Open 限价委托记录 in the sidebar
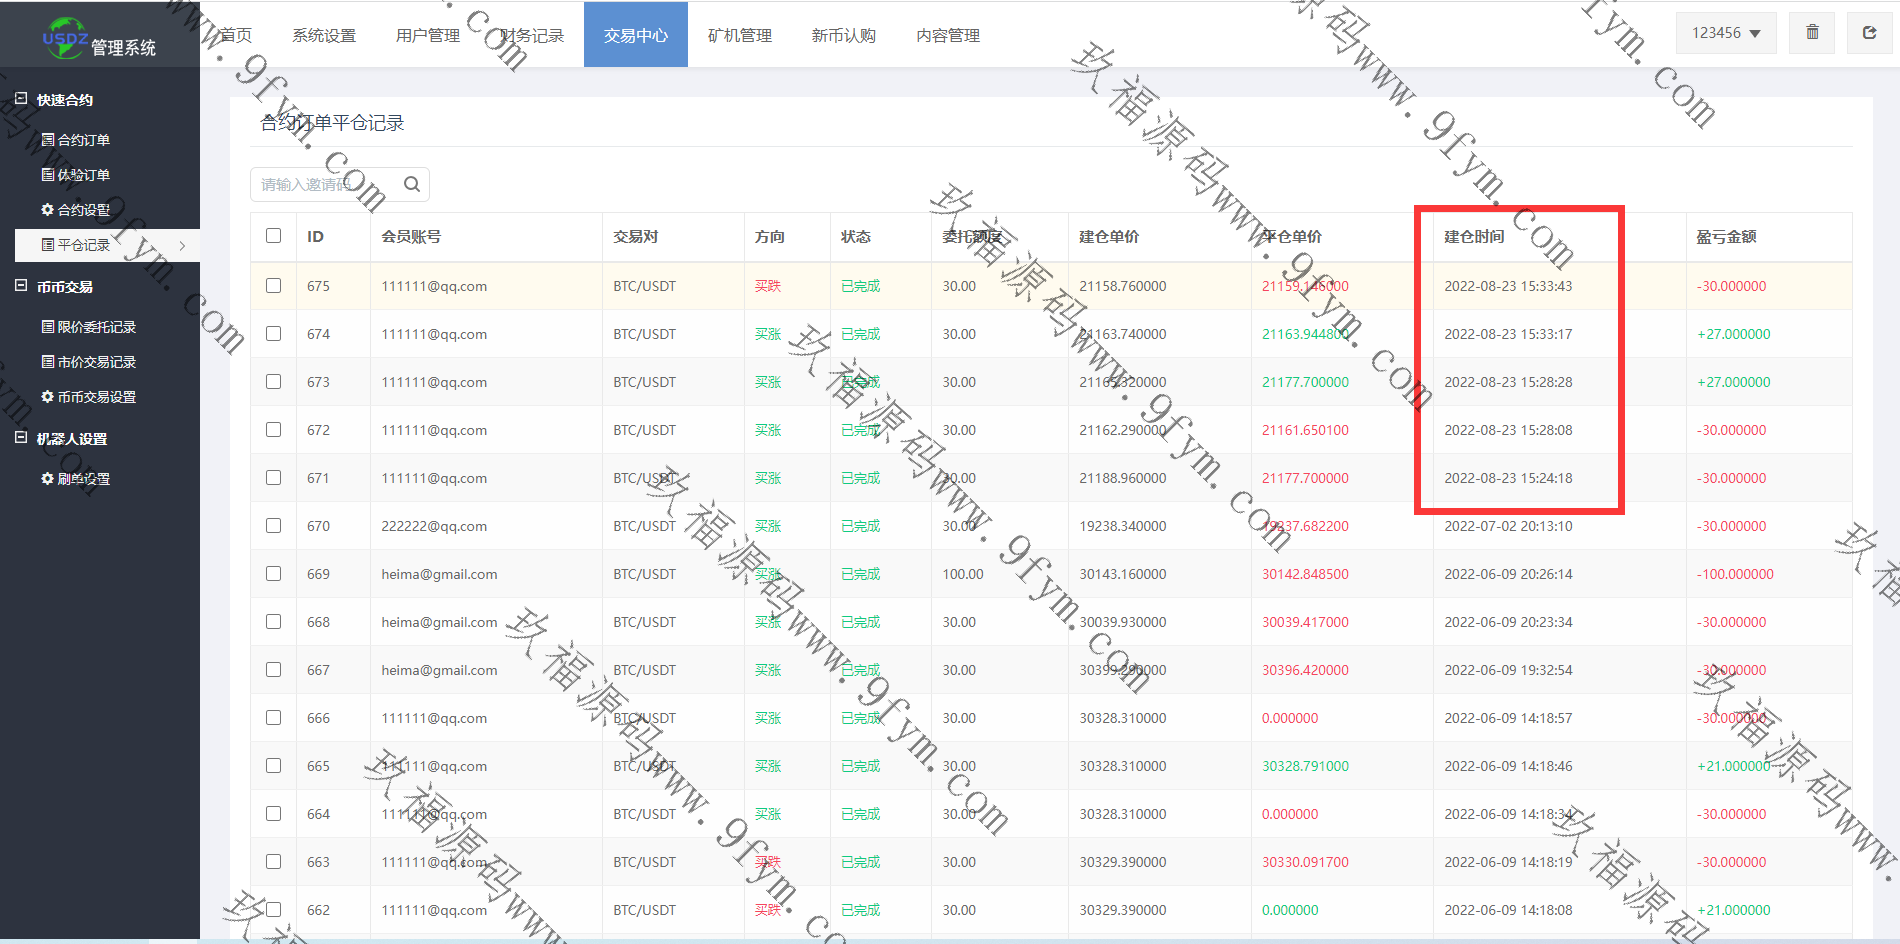1900x944 pixels. [x=88, y=327]
